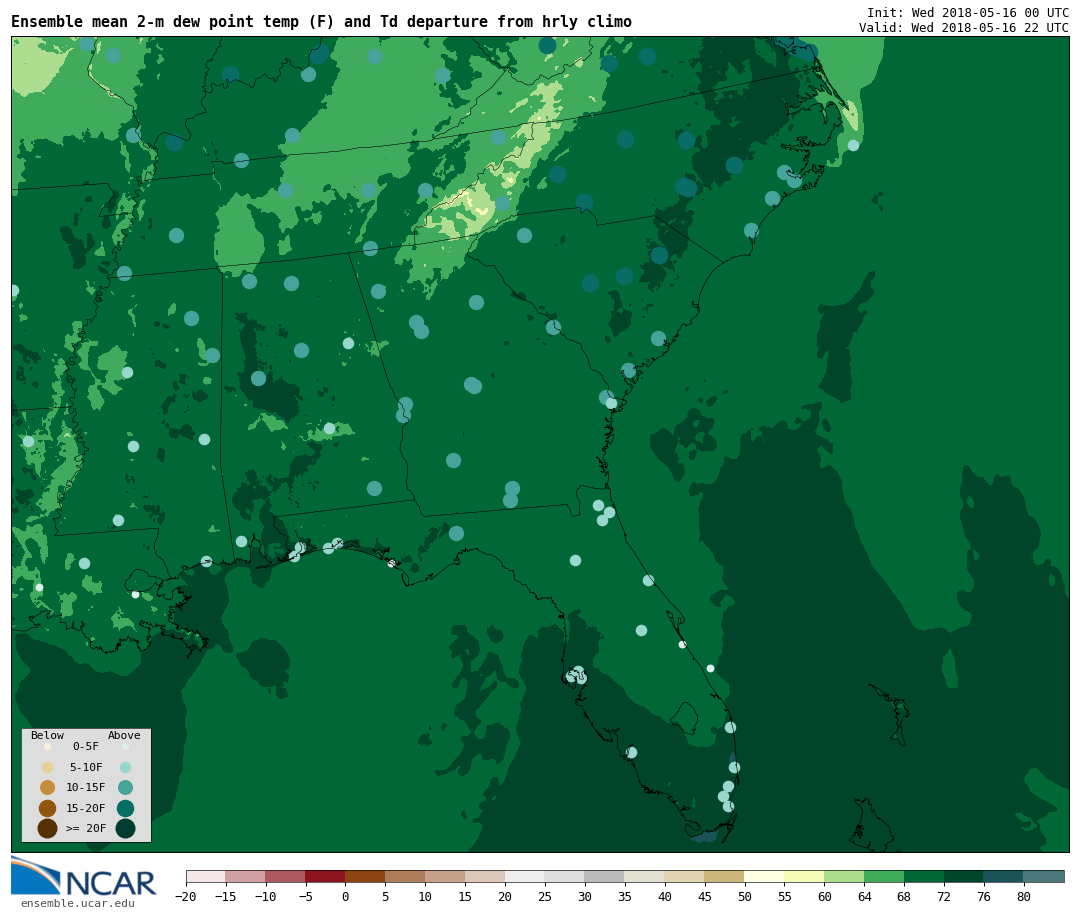Click the 'Above' legend column header
This screenshot has height=915, width=1080.
click(x=124, y=735)
